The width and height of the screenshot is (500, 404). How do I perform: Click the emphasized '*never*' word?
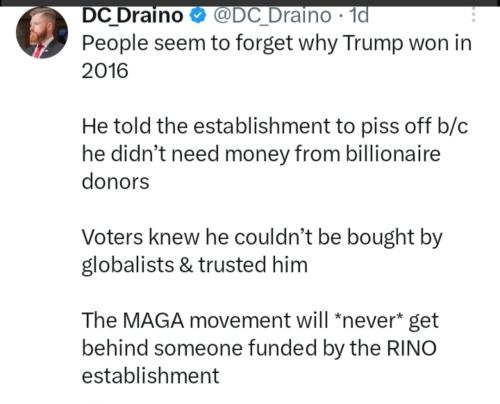[368, 320]
